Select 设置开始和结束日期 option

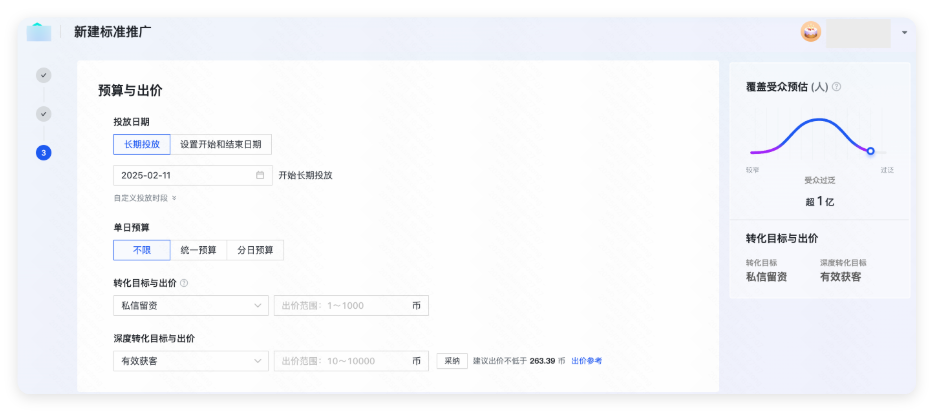tap(221, 144)
